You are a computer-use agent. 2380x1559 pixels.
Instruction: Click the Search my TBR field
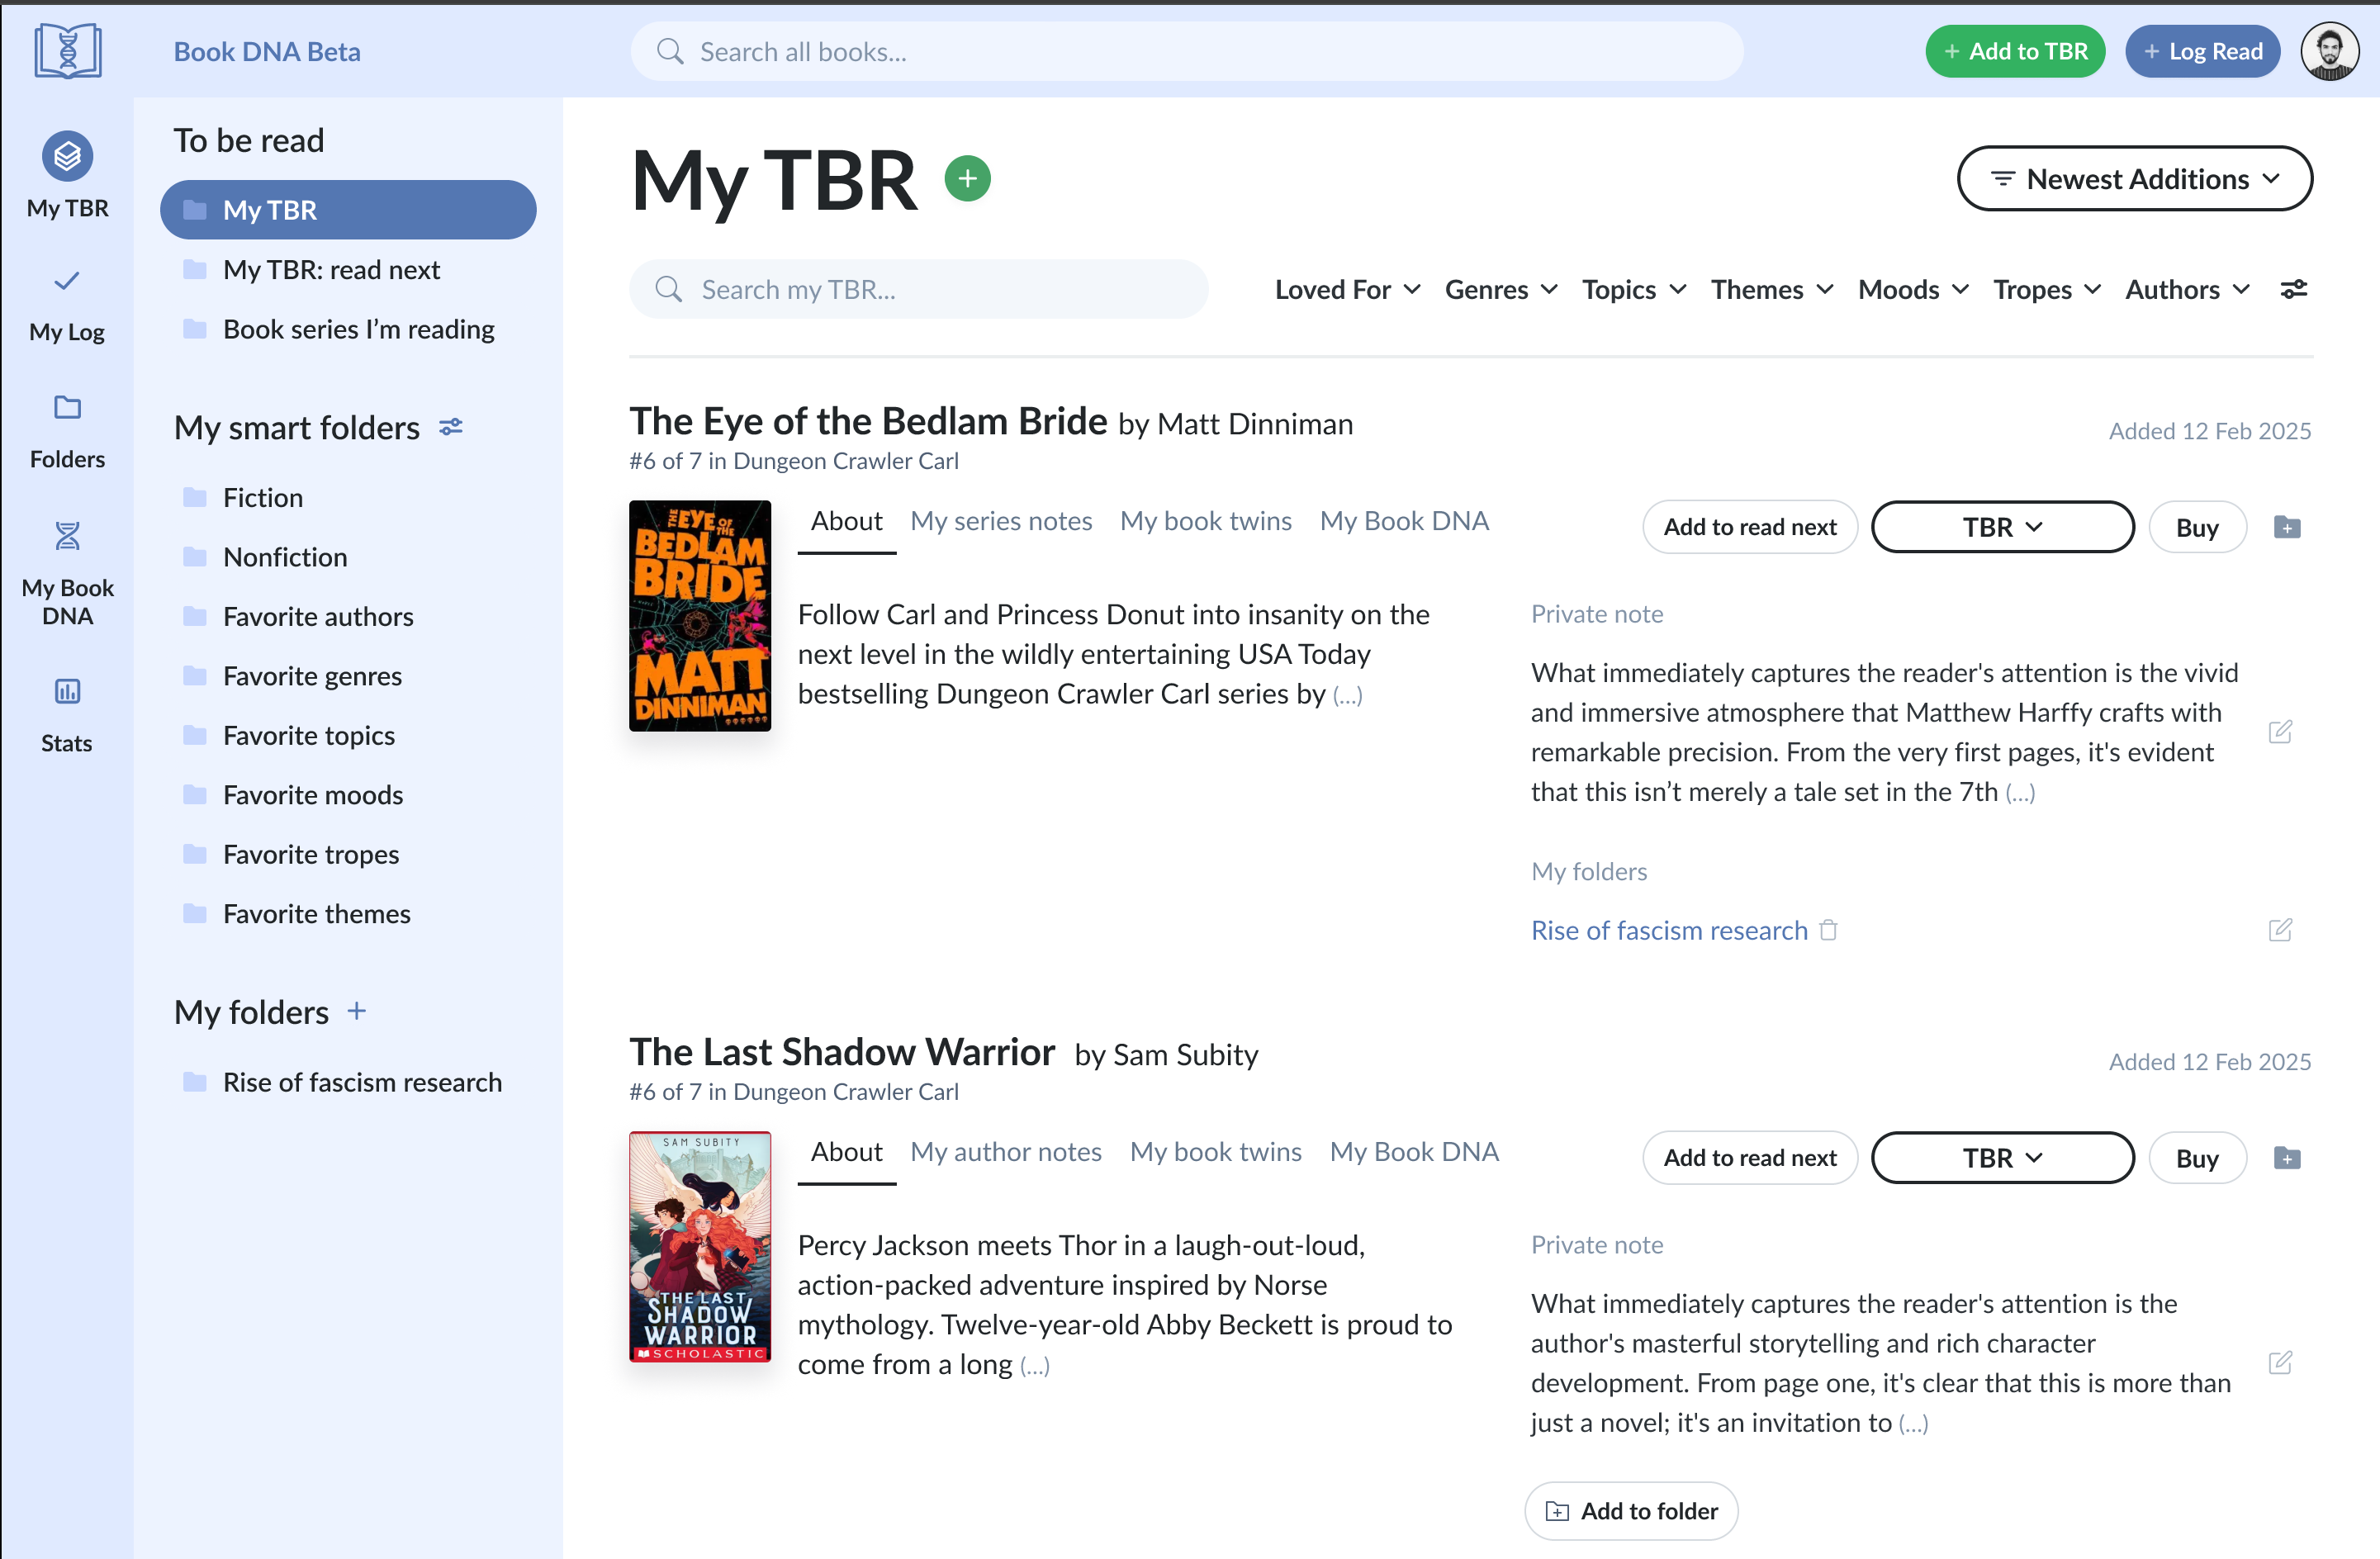click(x=918, y=289)
